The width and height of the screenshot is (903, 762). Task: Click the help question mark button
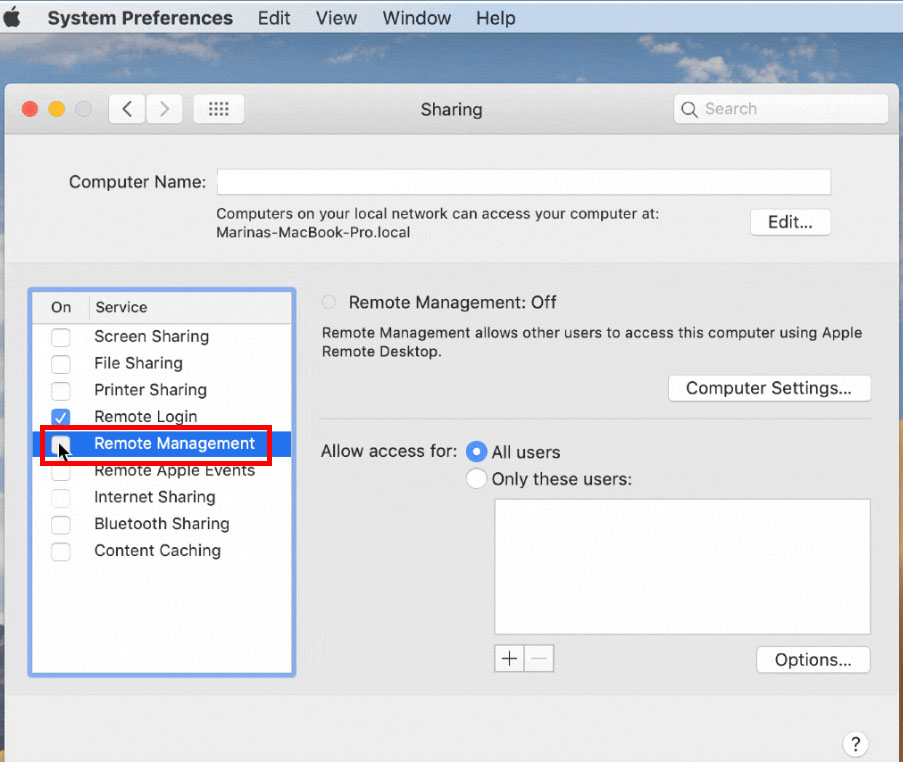coord(854,743)
